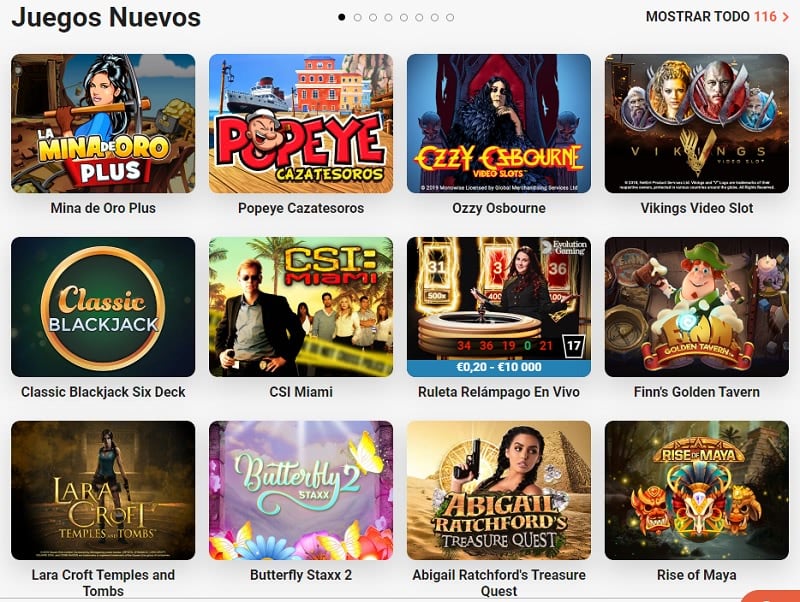This screenshot has height=602, width=800.
Task: Open the Classic Blackjack game image
Action: click(103, 307)
